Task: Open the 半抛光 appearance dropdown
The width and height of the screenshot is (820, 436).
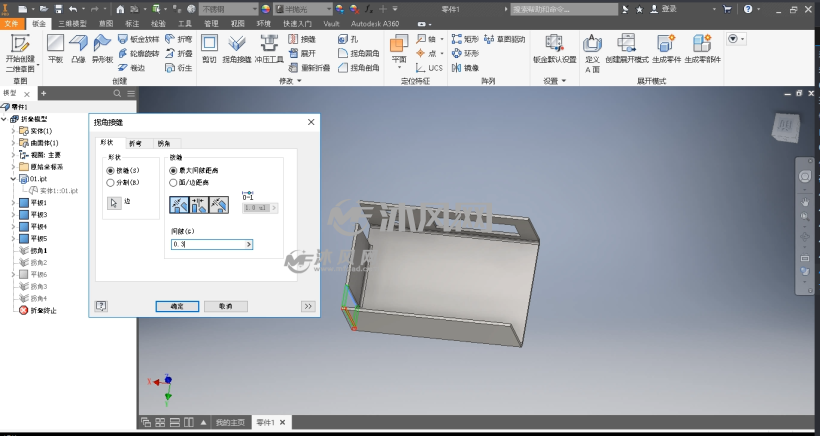Action: click(x=303, y=9)
